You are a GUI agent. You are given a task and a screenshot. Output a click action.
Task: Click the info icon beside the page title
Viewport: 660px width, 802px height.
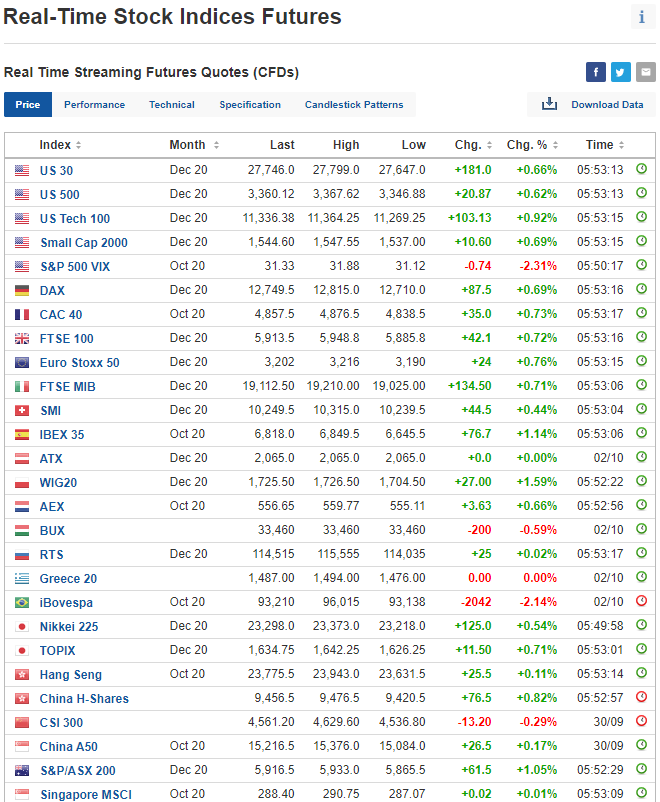point(641,17)
